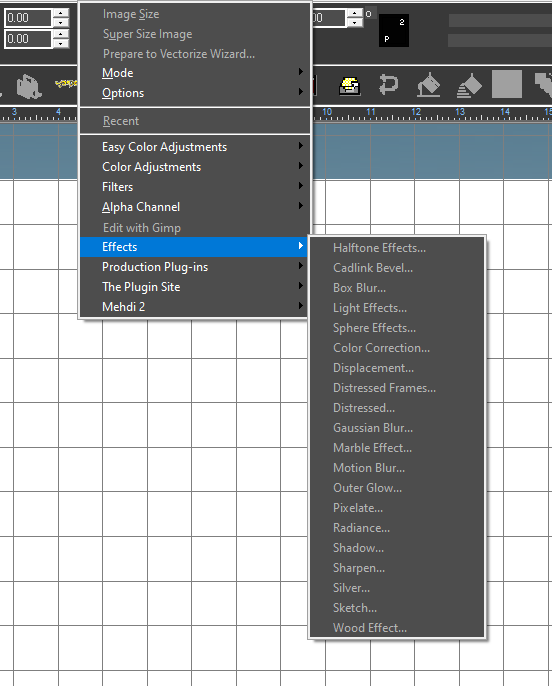Viewport: 552px width, 686px height.
Task: Expand the Easy Color Adjustments submenu arrow
Action: 300,145
